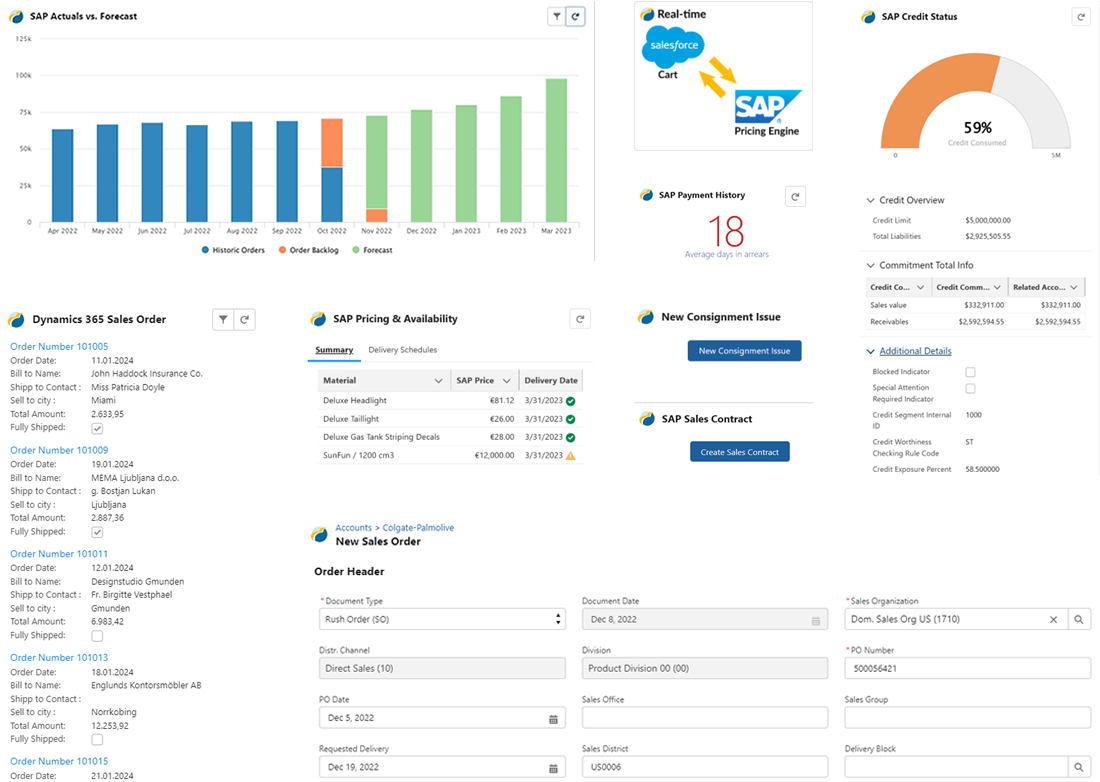This screenshot has width=1100, height=782.
Task: Collapse the Commitment Total Info section
Action: pyautogui.click(x=871, y=266)
